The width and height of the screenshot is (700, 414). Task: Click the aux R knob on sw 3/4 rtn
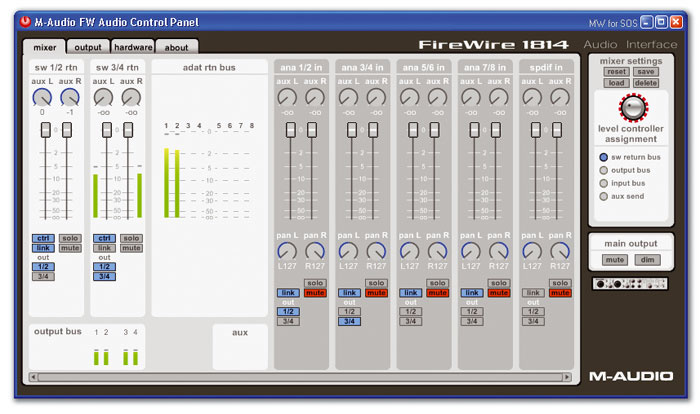(x=131, y=97)
